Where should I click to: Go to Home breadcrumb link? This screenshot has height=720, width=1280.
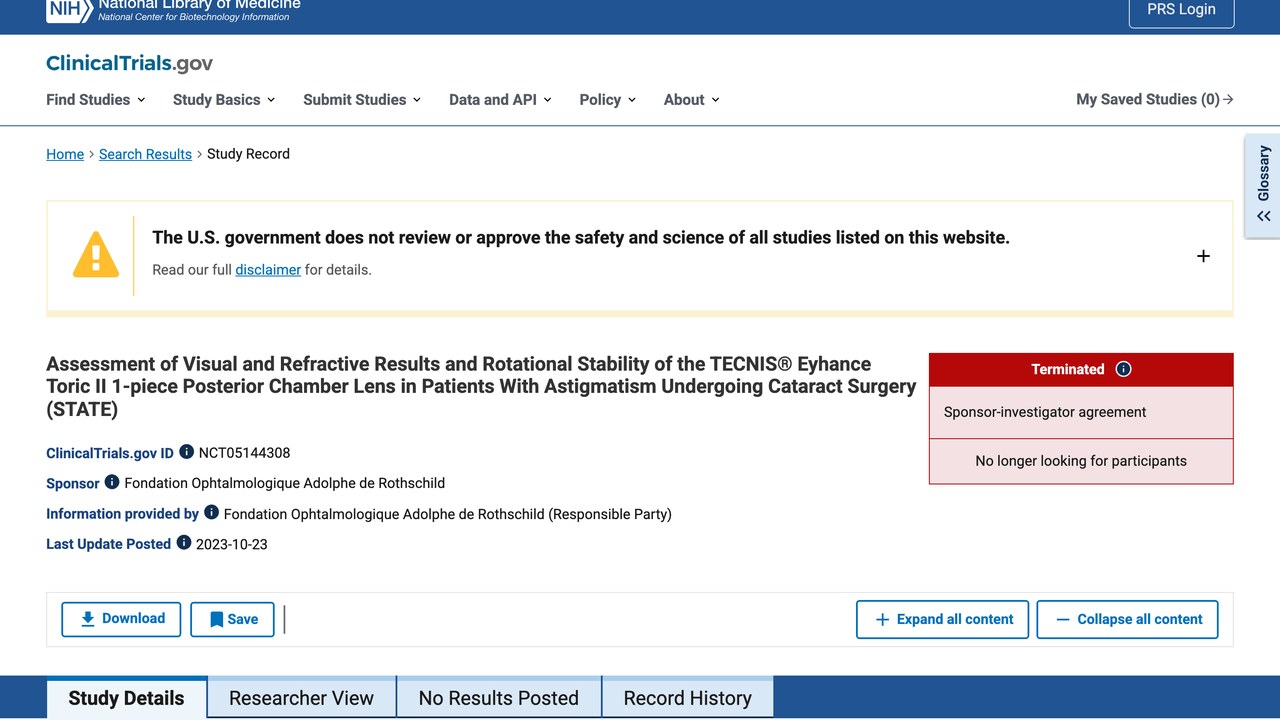click(x=65, y=154)
